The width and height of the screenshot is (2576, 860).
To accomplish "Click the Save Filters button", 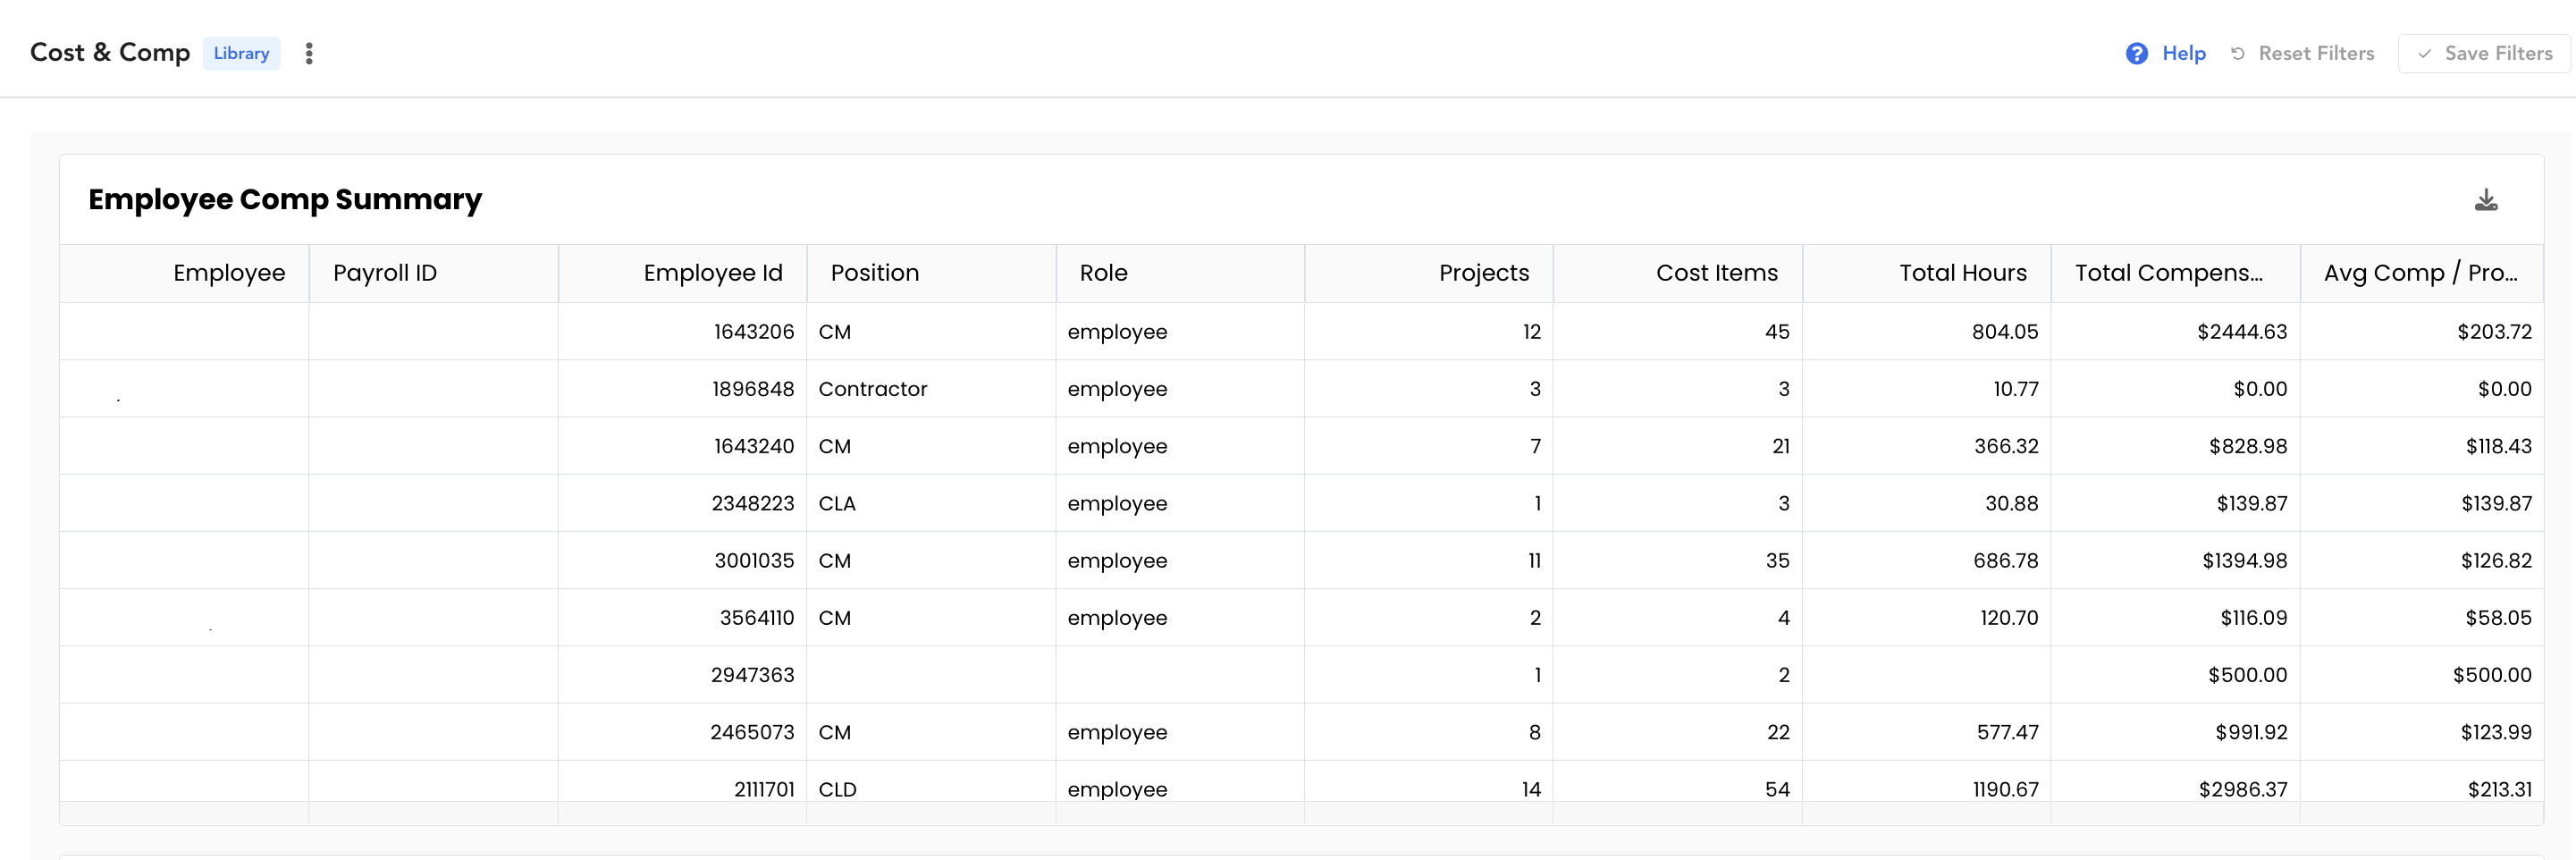I will coord(2485,53).
